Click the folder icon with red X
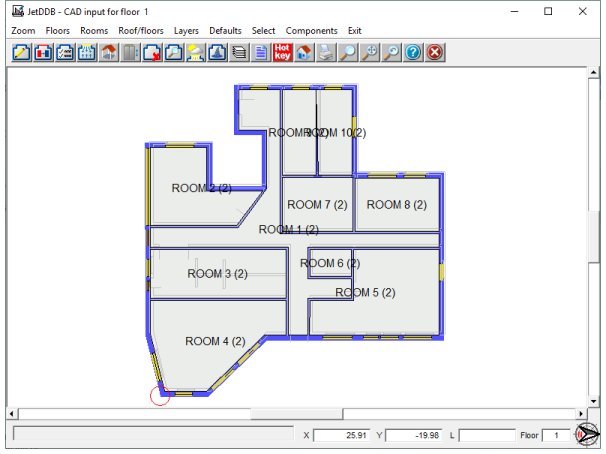 coord(152,52)
